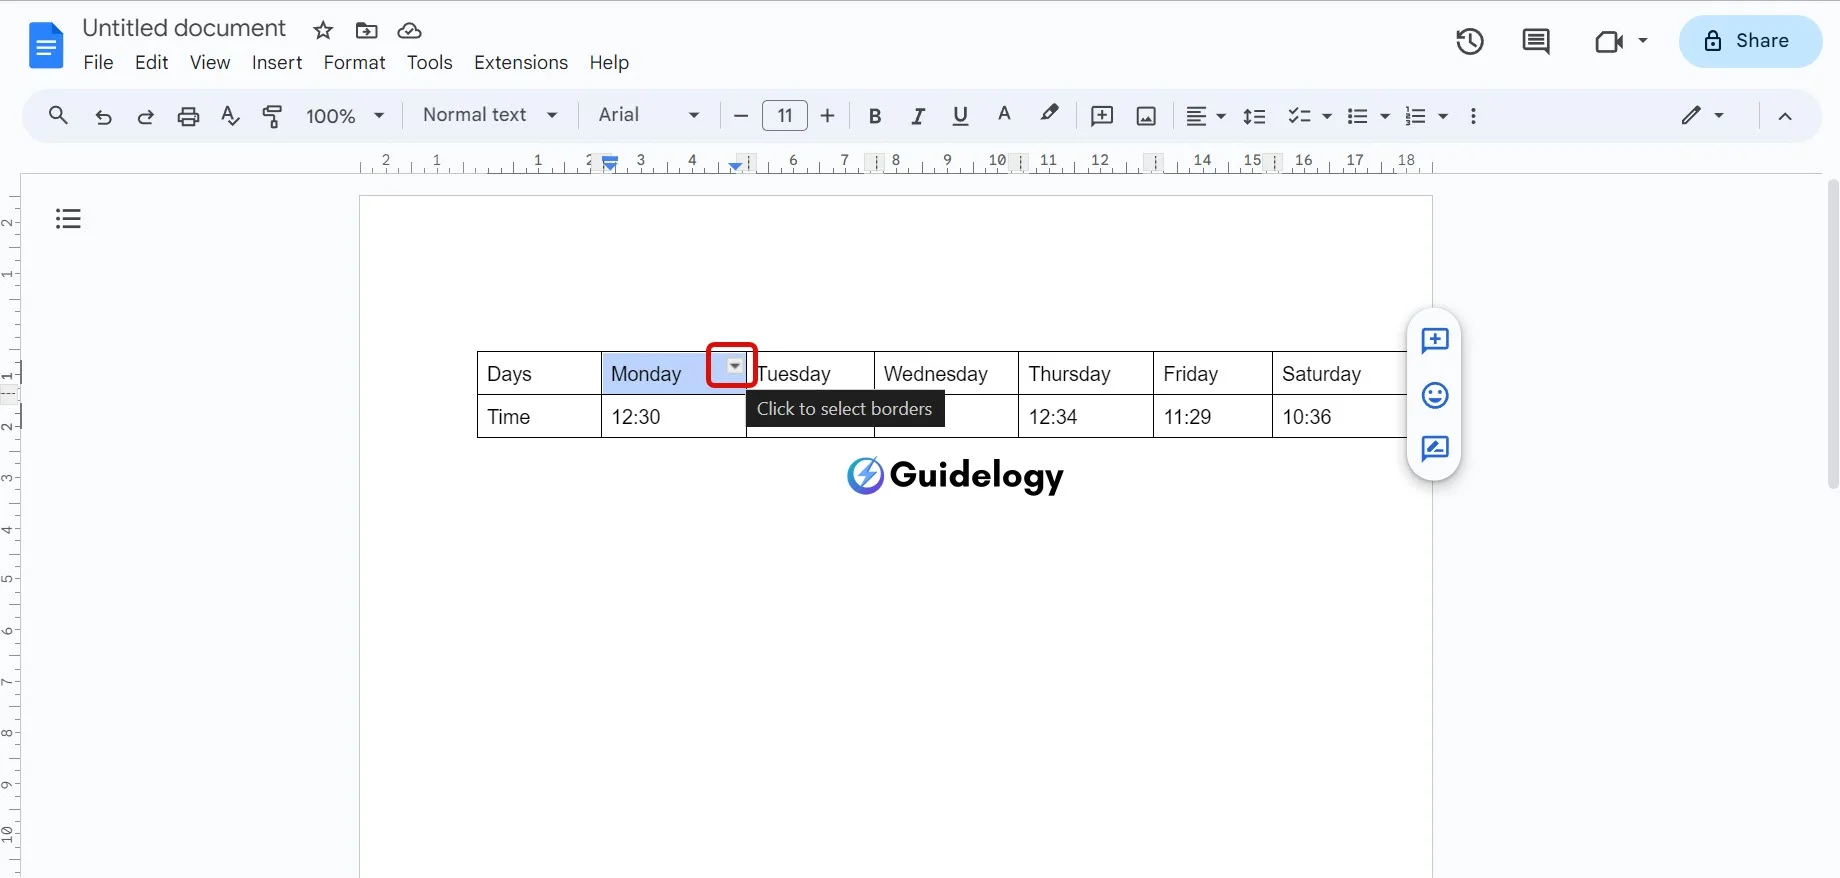1840x878 pixels.
Task: Star the Untitled document
Action: [x=323, y=30]
